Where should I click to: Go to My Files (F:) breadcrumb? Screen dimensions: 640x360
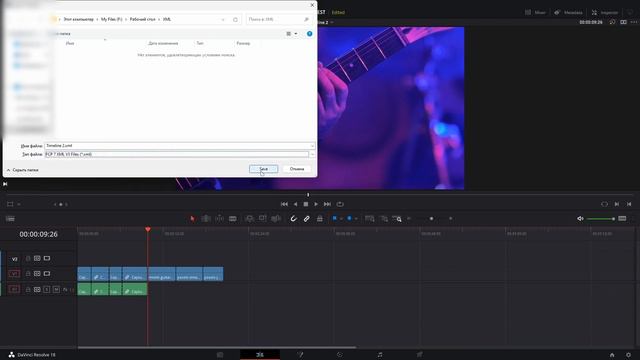click(111, 19)
